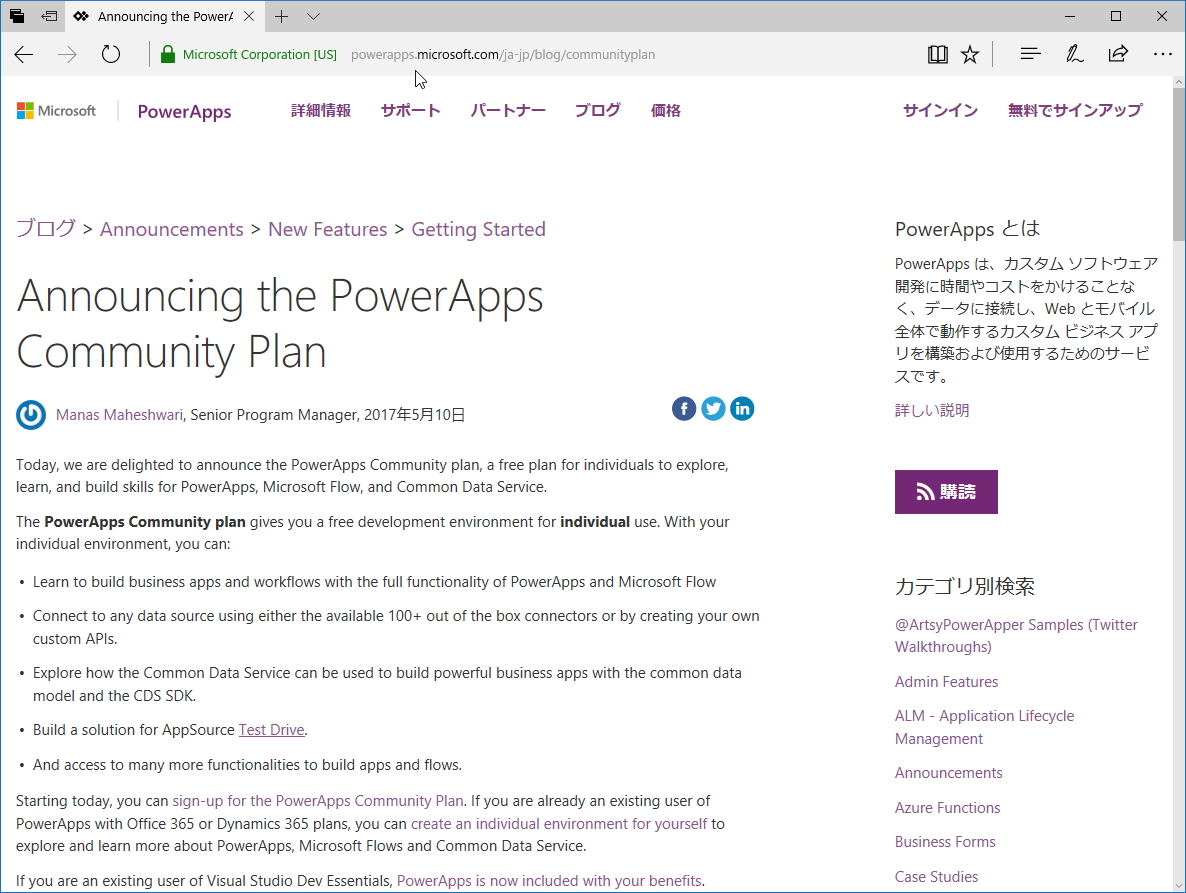Navigate to the ブログ menu item
The width and height of the screenshot is (1186, 893).
(597, 110)
